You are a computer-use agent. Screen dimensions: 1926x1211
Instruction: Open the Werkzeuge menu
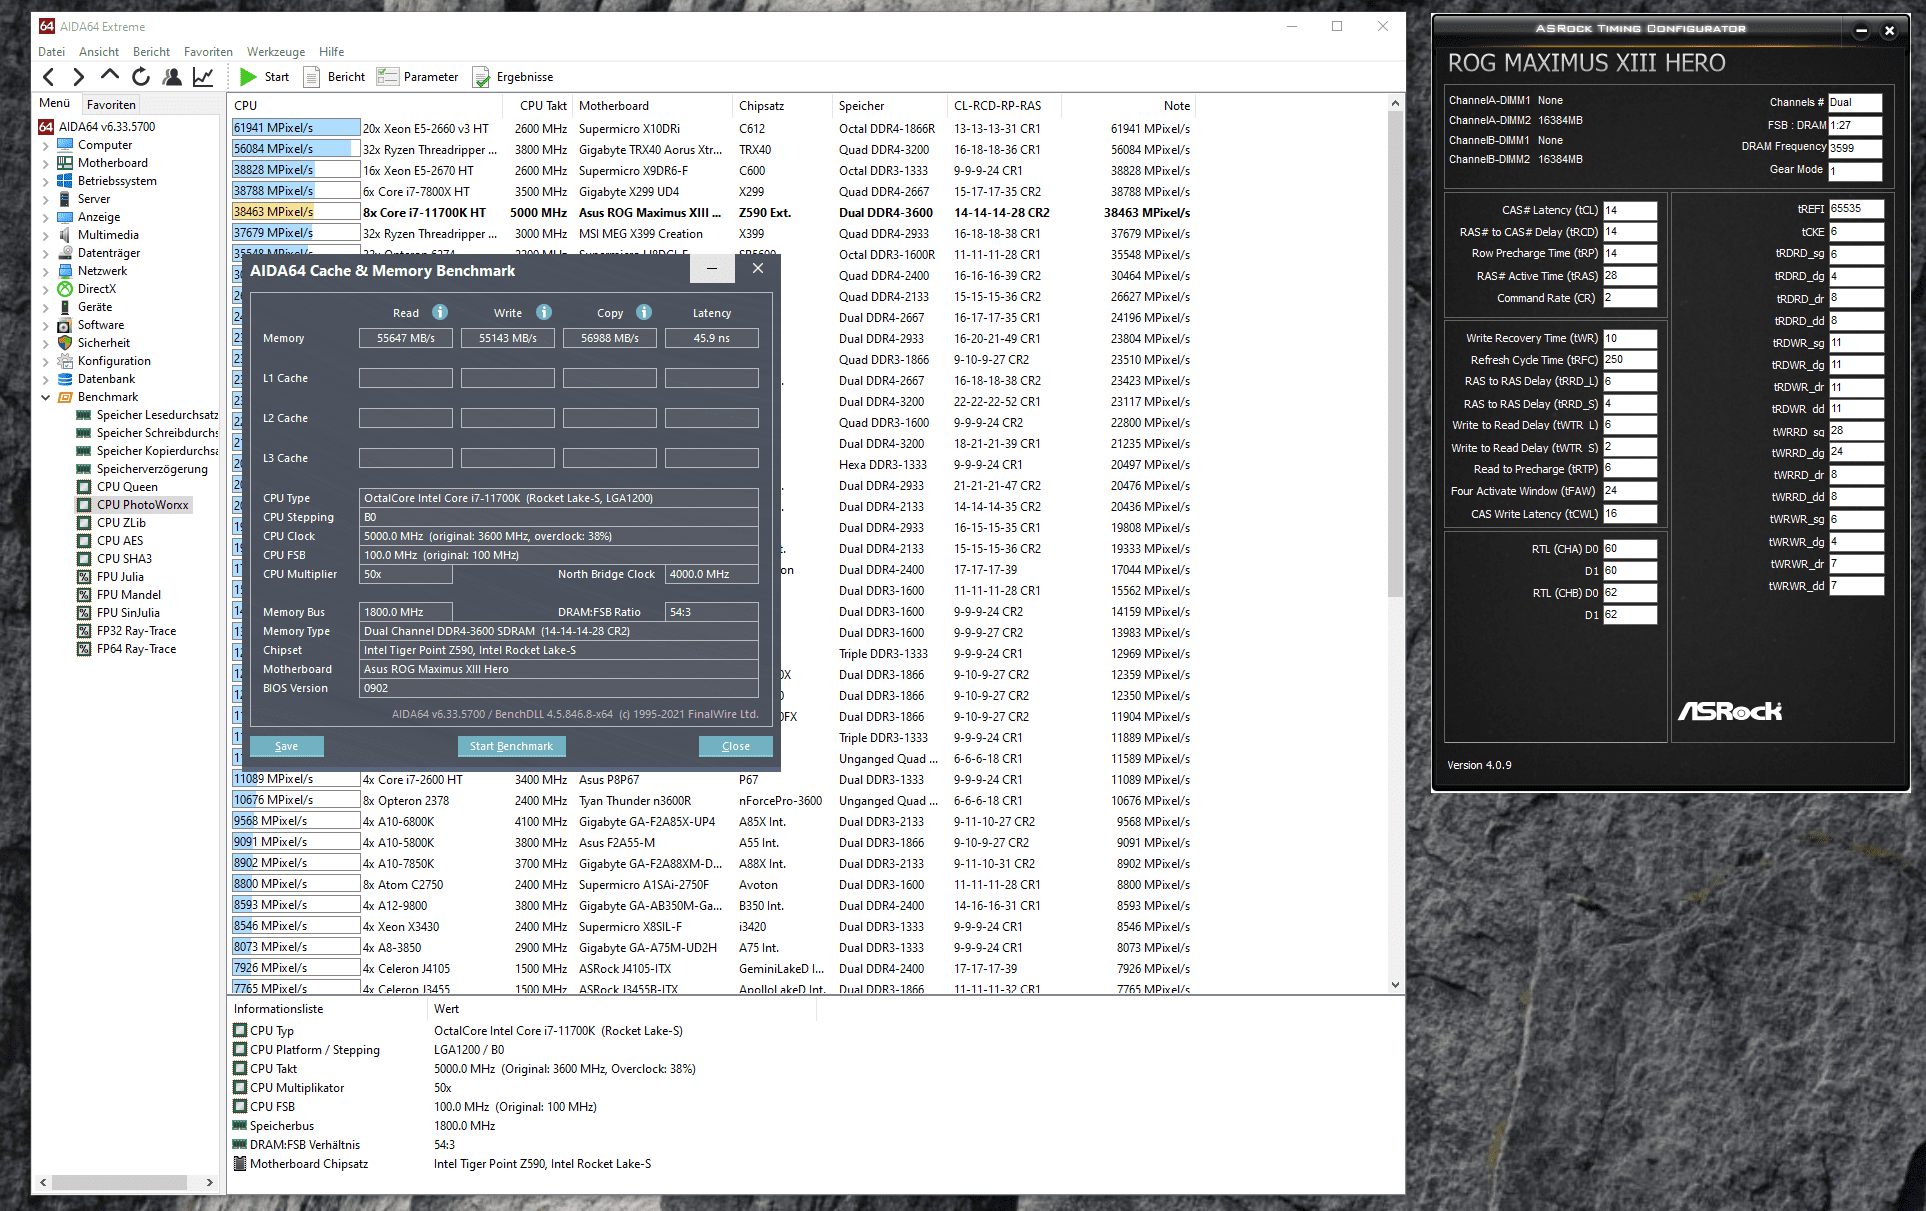[275, 52]
